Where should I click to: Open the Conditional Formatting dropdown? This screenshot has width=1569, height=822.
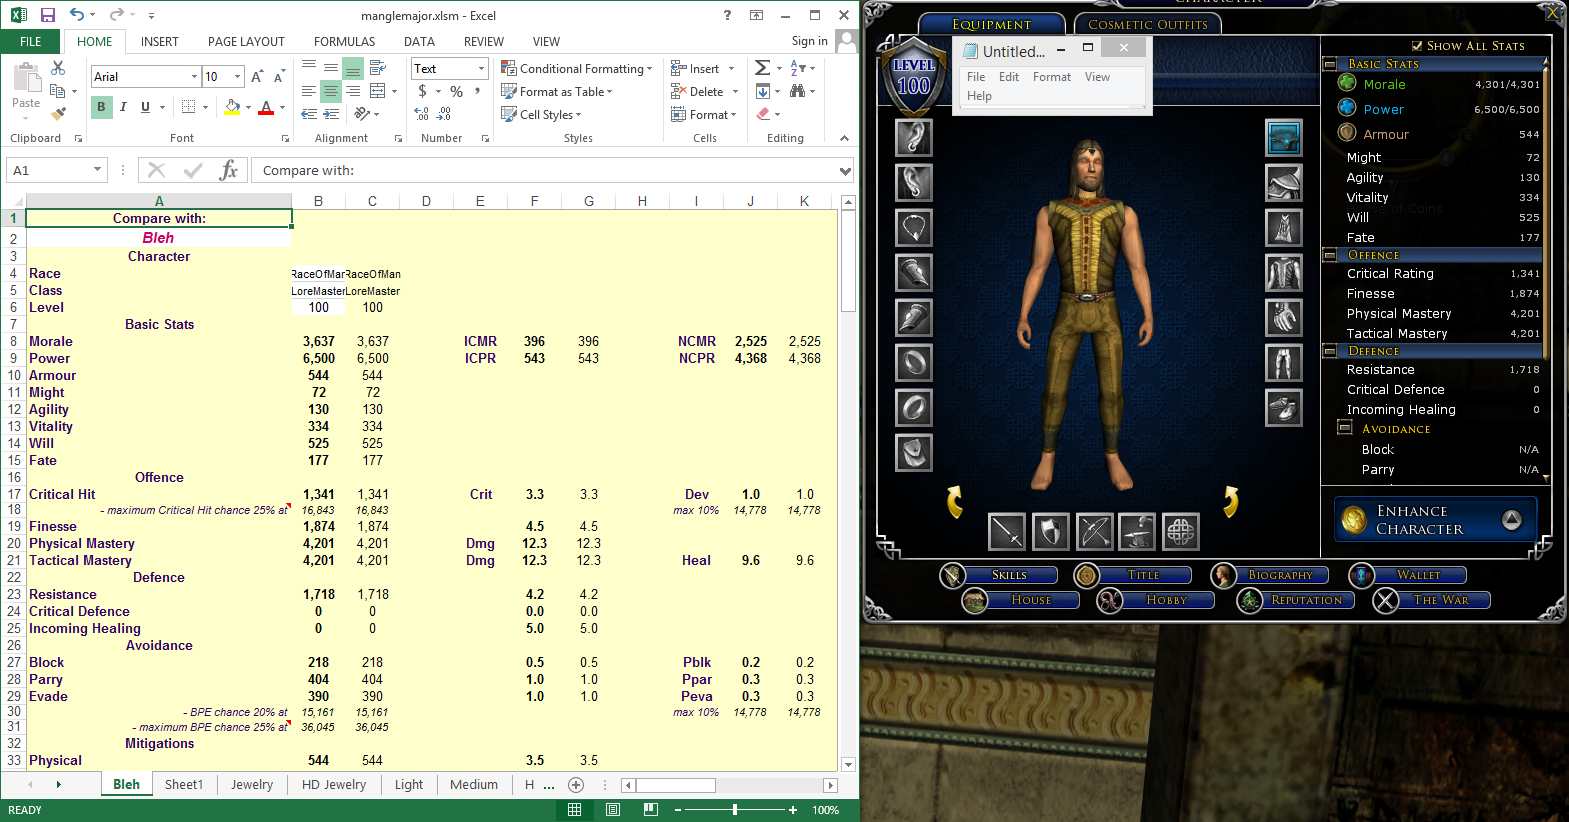576,68
